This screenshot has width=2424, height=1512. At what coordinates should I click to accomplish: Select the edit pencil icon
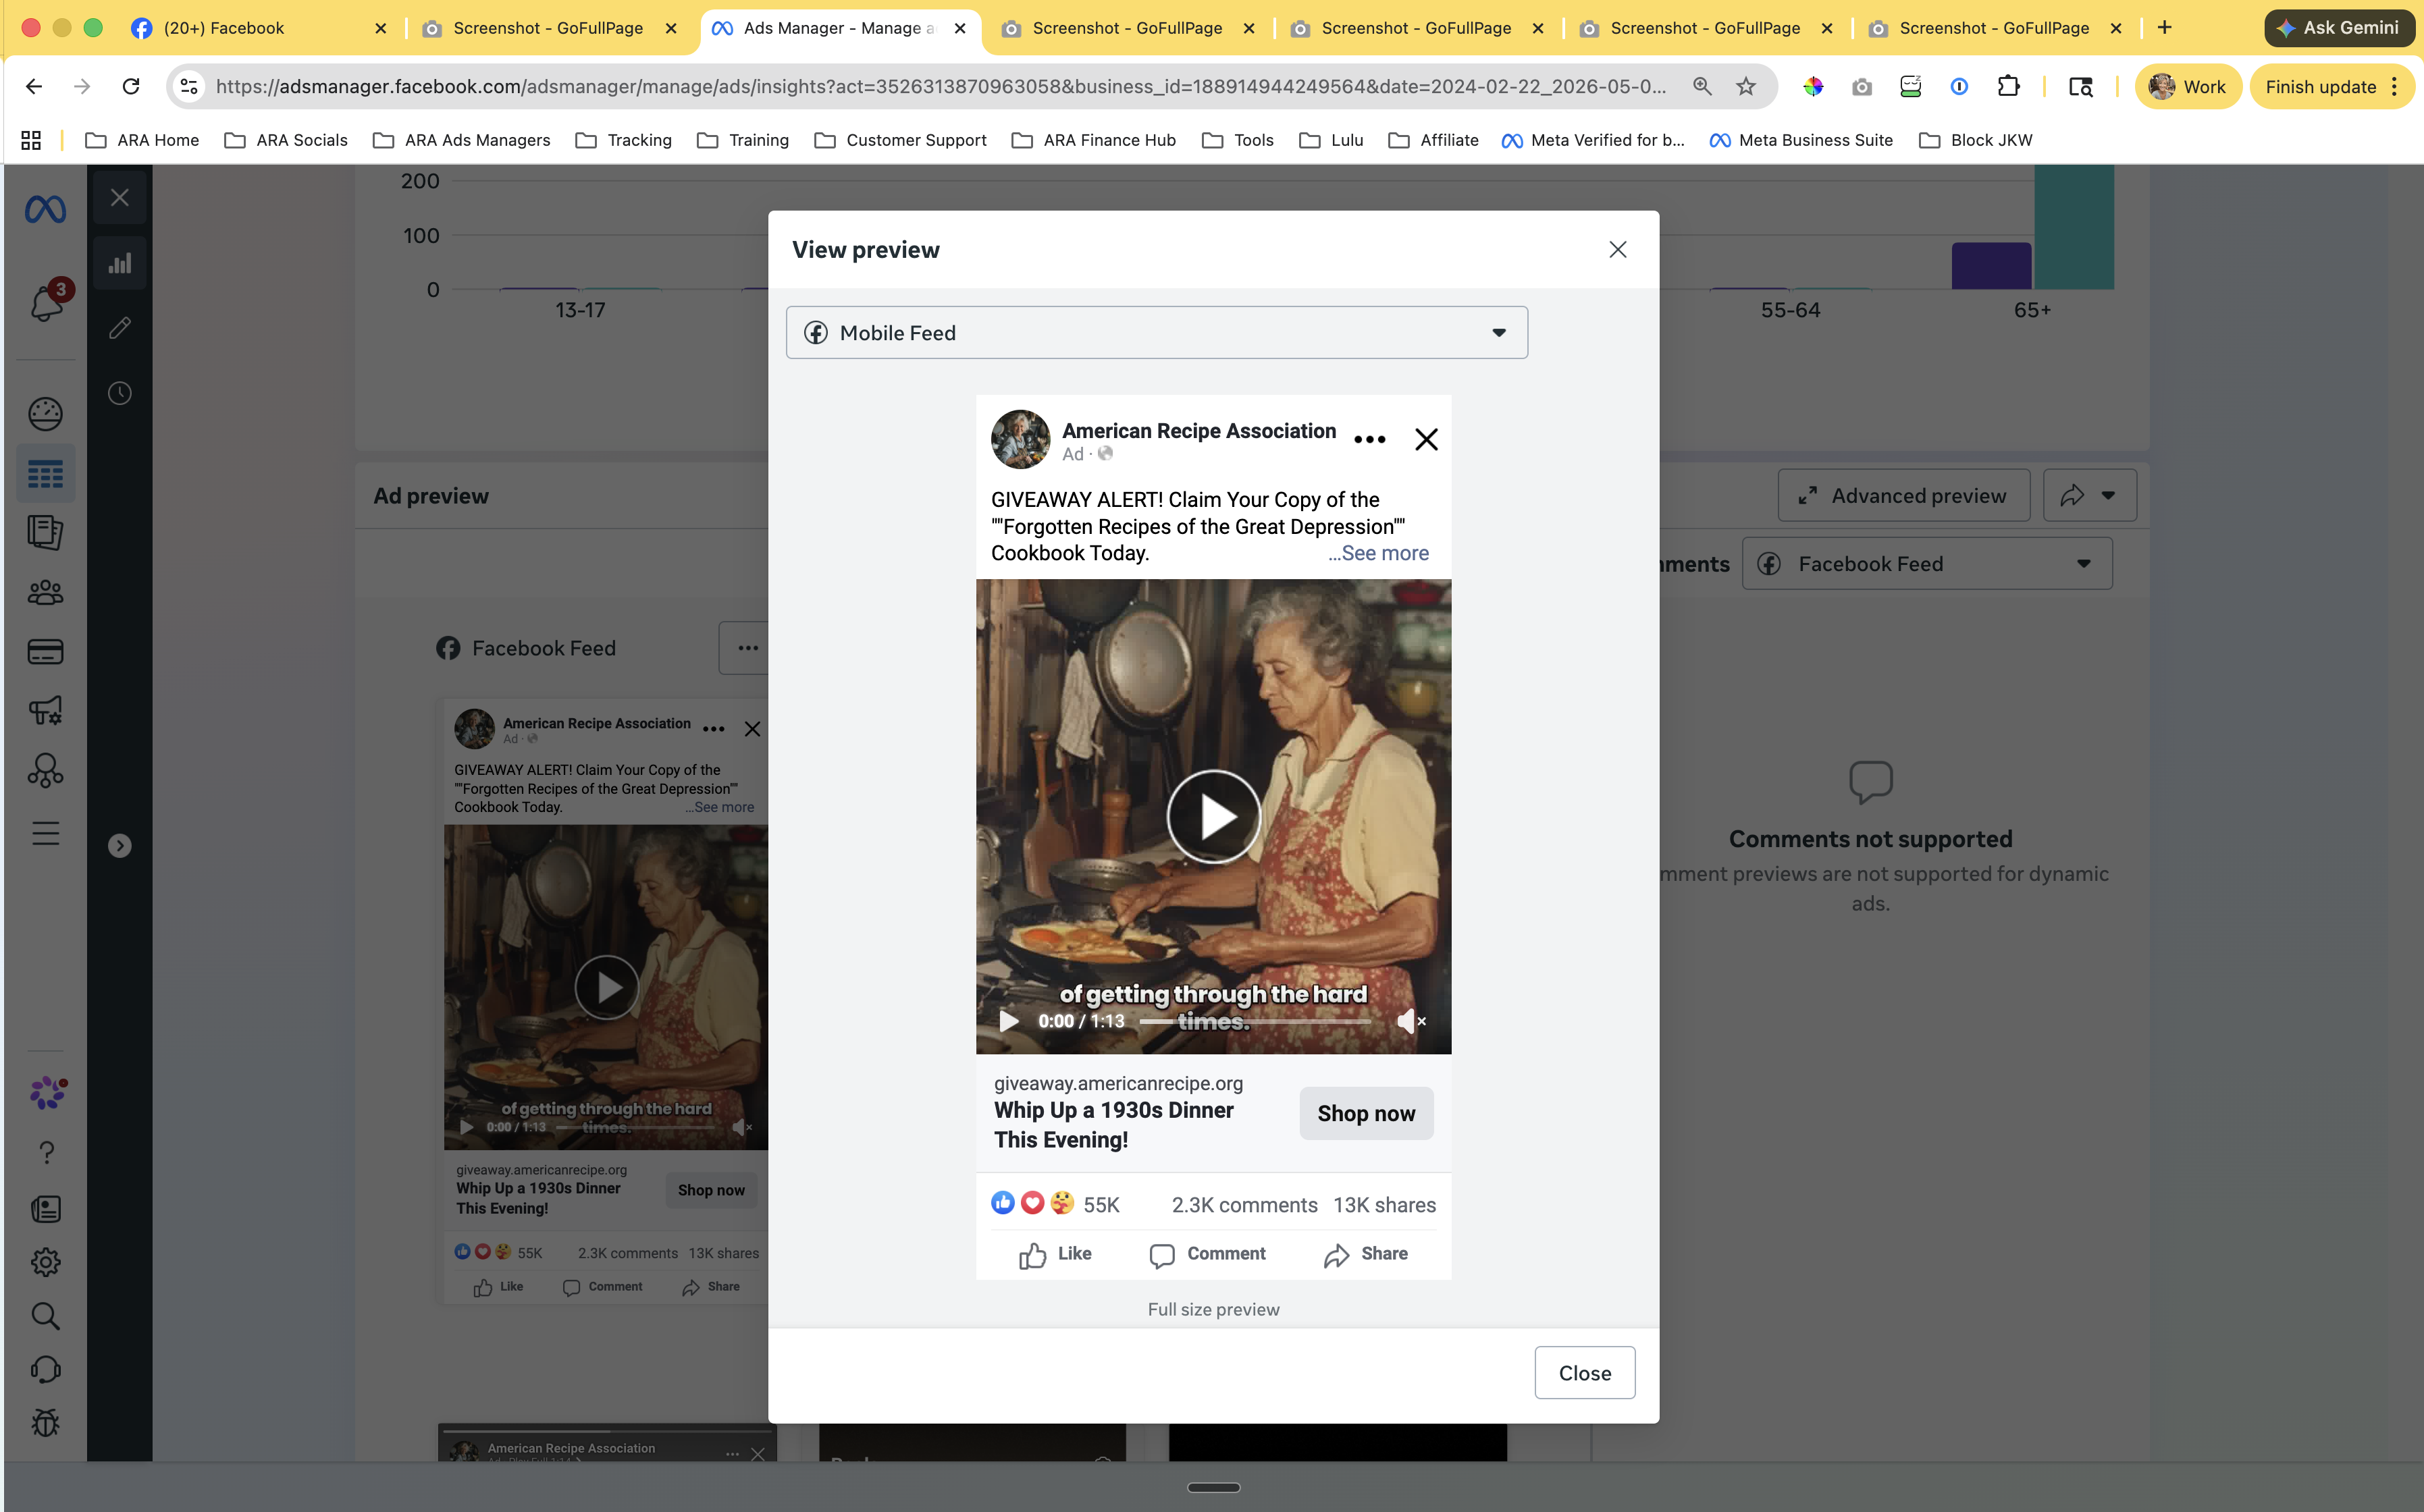120,328
